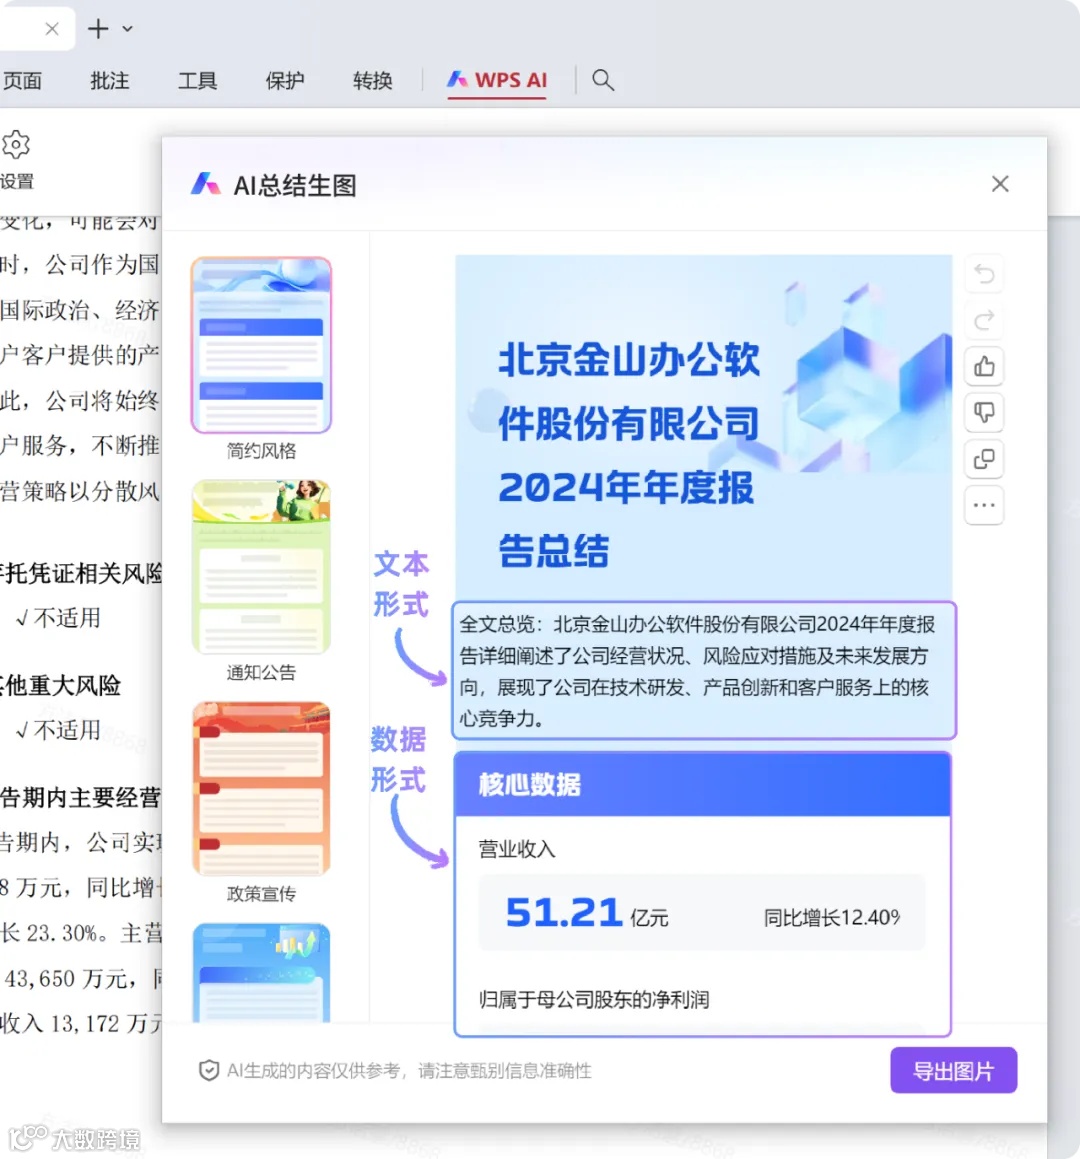Expand the new tab dropdown arrow
The height and width of the screenshot is (1159, 1080).
click(x=128, y=29)
